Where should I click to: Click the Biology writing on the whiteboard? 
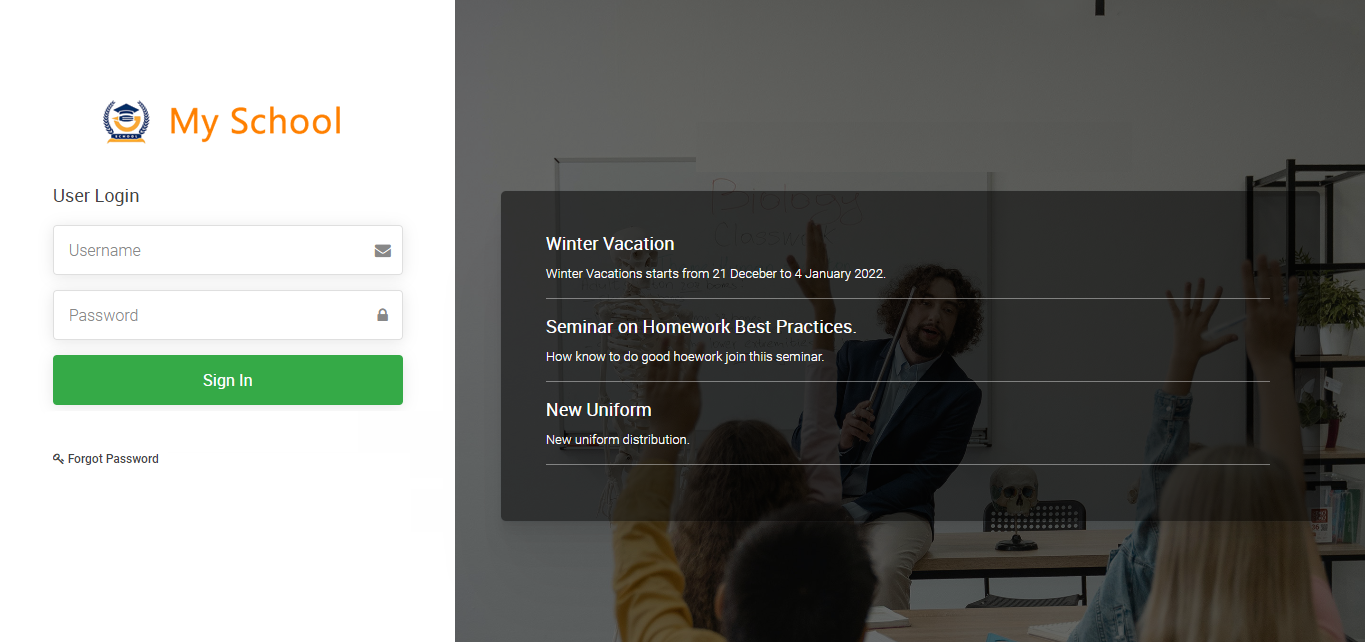785,198
